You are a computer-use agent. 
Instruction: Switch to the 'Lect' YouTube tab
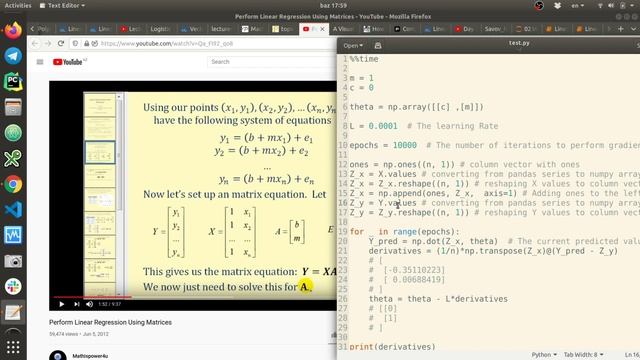(130, 29)
